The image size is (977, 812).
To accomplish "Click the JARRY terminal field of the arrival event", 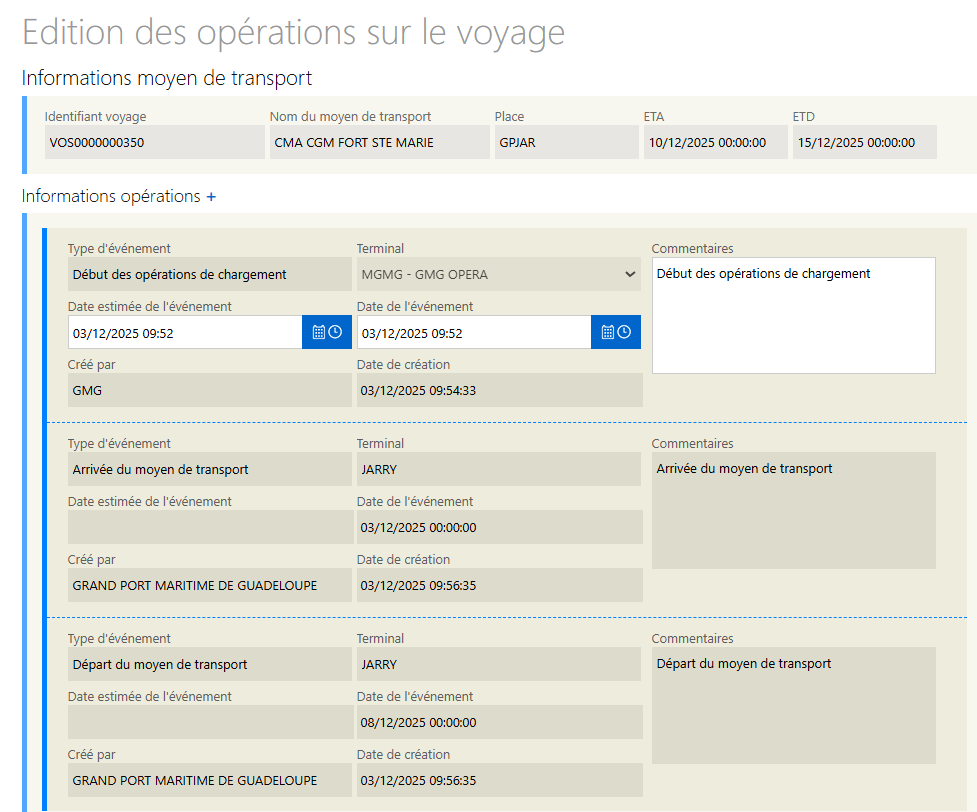I will click(498, 469).
